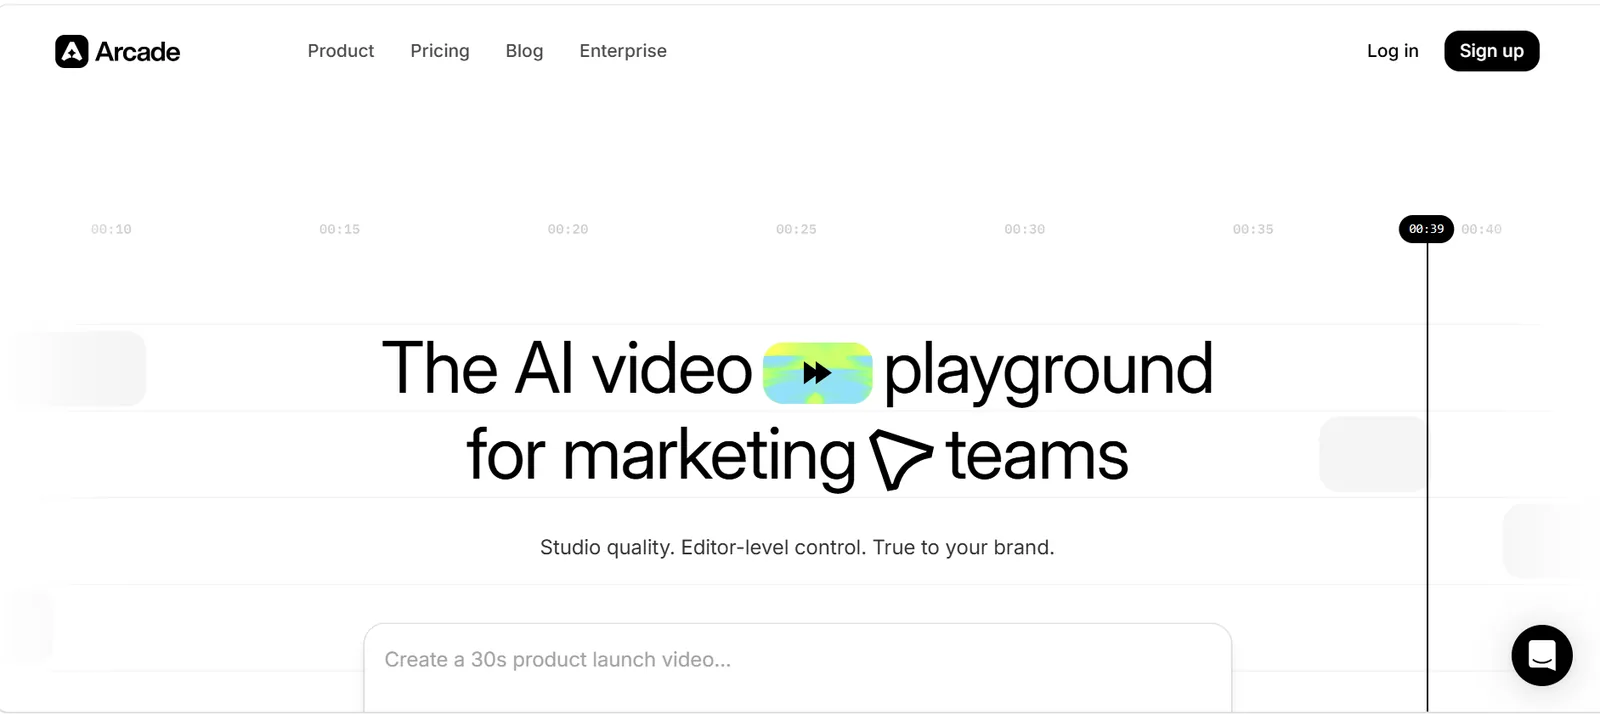Open the chat support bubble
The image size is (1600, 715).
pos(1541,655)
